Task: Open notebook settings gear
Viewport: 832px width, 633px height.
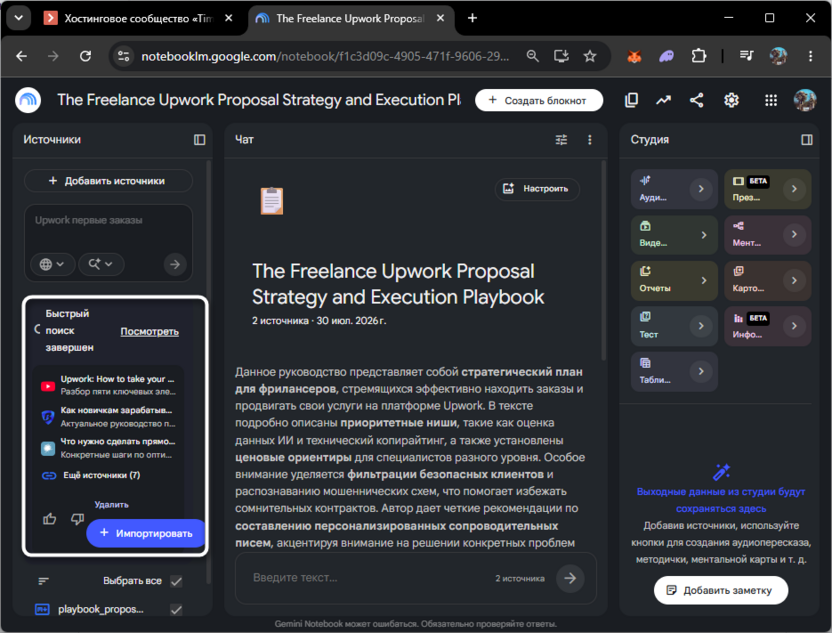Action: 731,100
